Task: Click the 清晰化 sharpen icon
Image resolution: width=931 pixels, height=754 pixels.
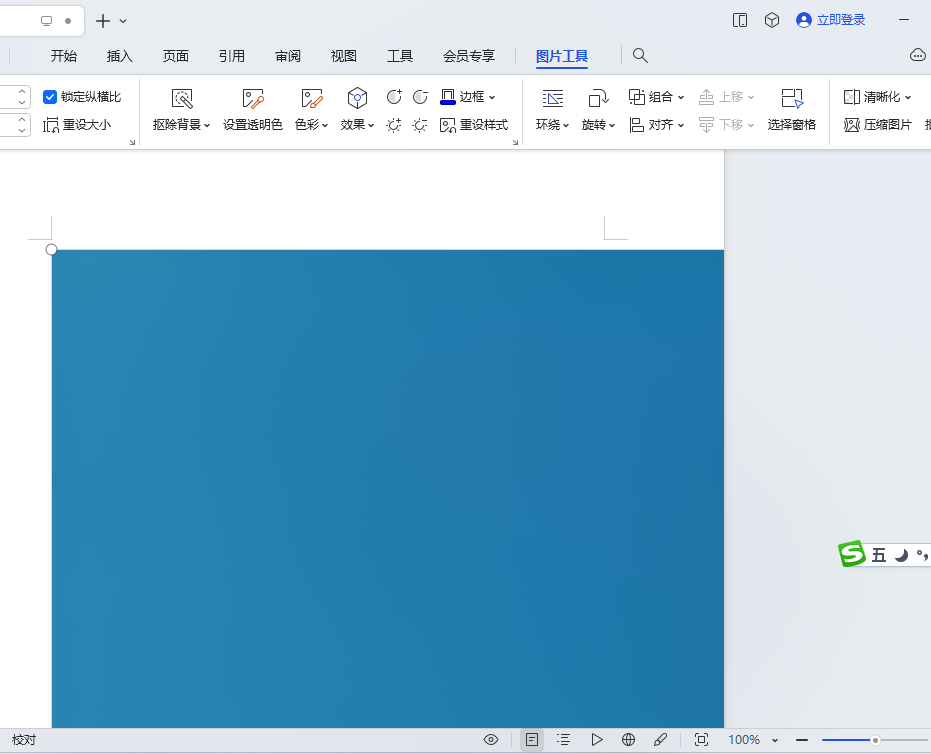Action: (852, 97)
